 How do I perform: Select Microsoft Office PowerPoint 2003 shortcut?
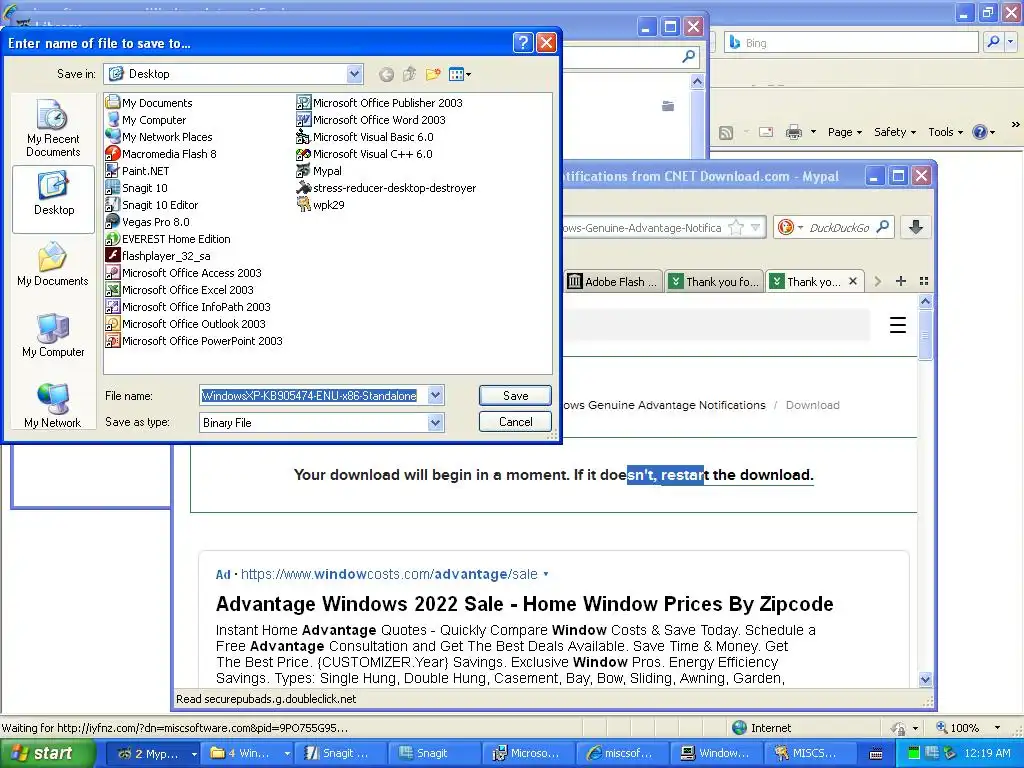(194, 341)
